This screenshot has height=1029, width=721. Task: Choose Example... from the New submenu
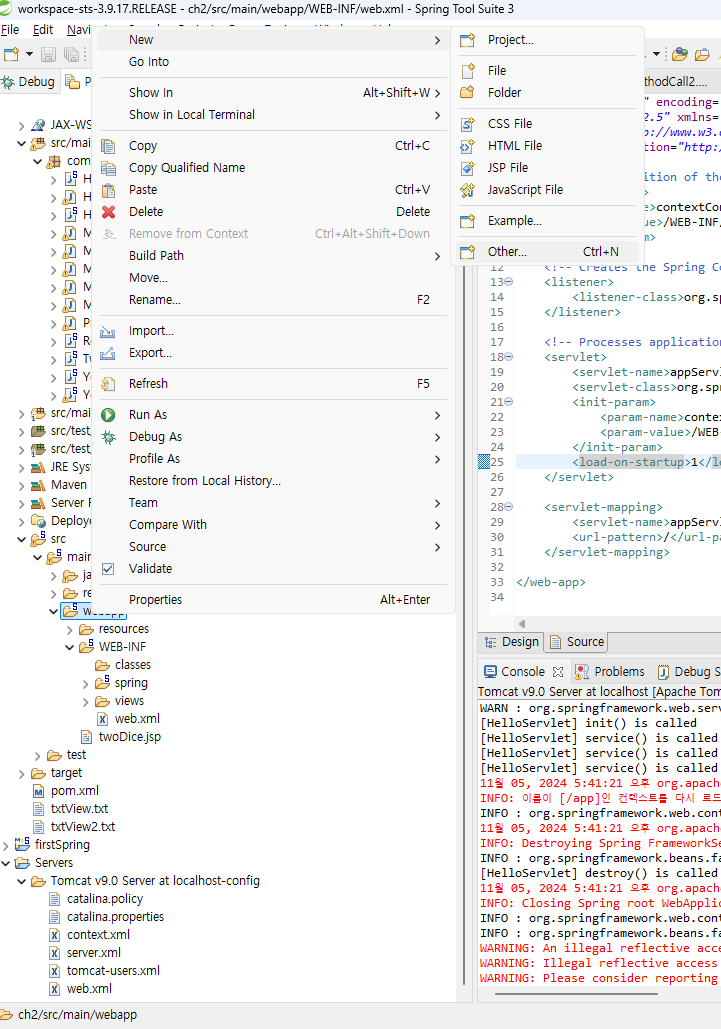coord(546,220)
